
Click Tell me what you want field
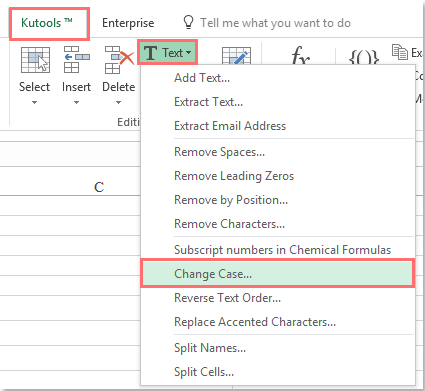pos(275,23)
